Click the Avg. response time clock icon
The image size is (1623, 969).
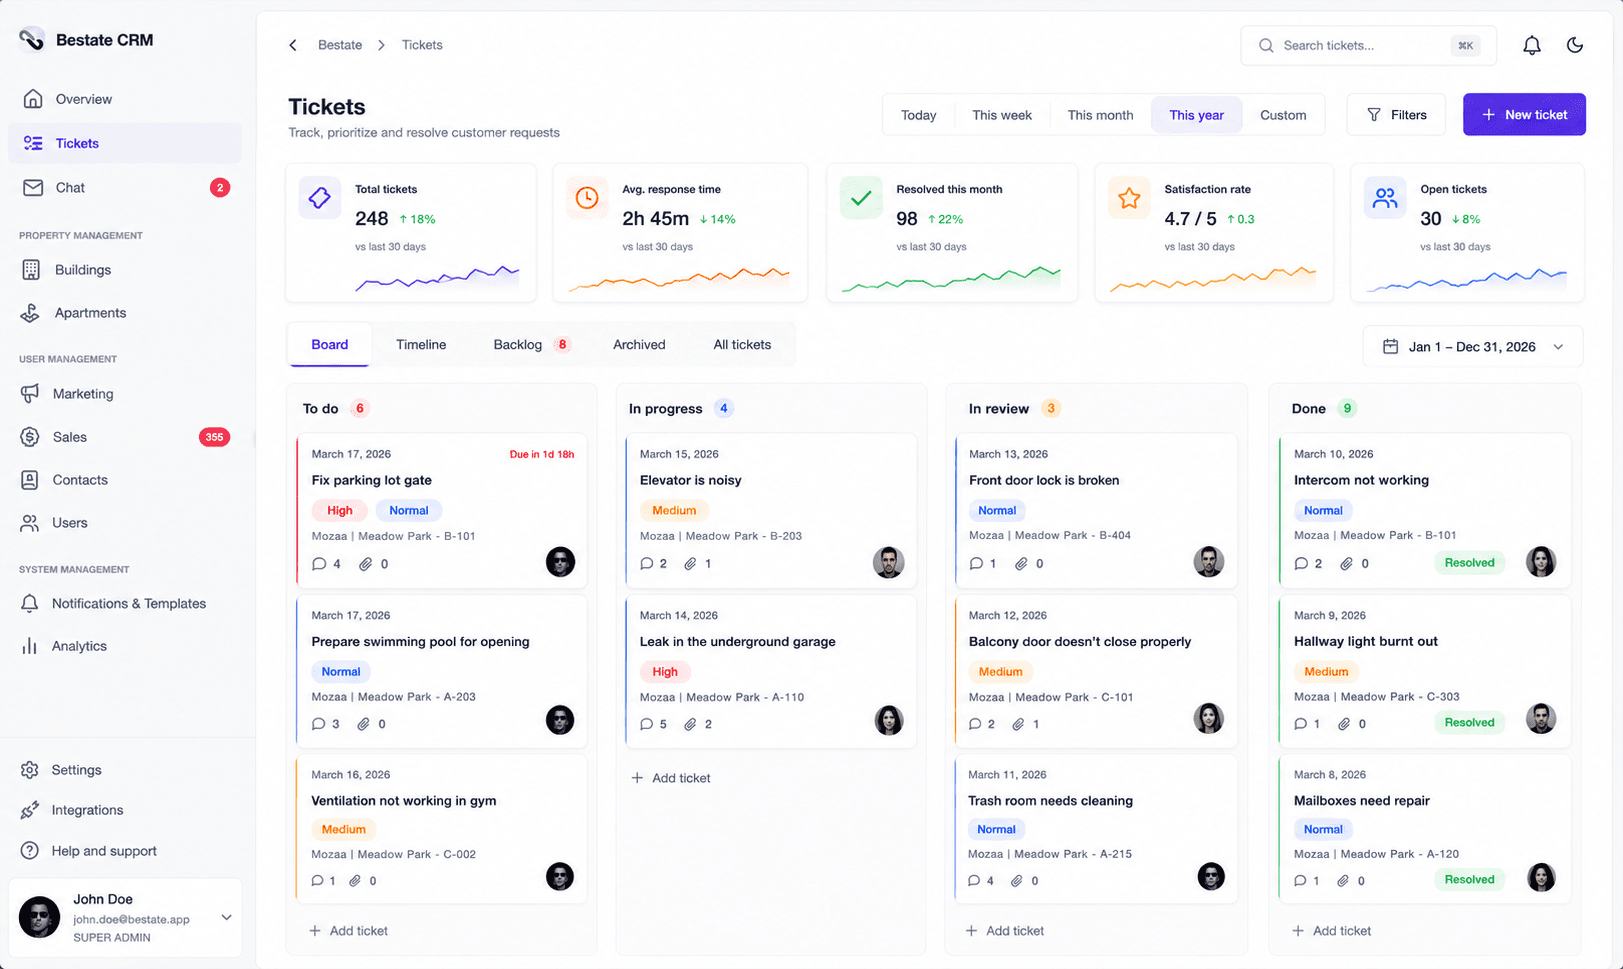tap(587, 198)
